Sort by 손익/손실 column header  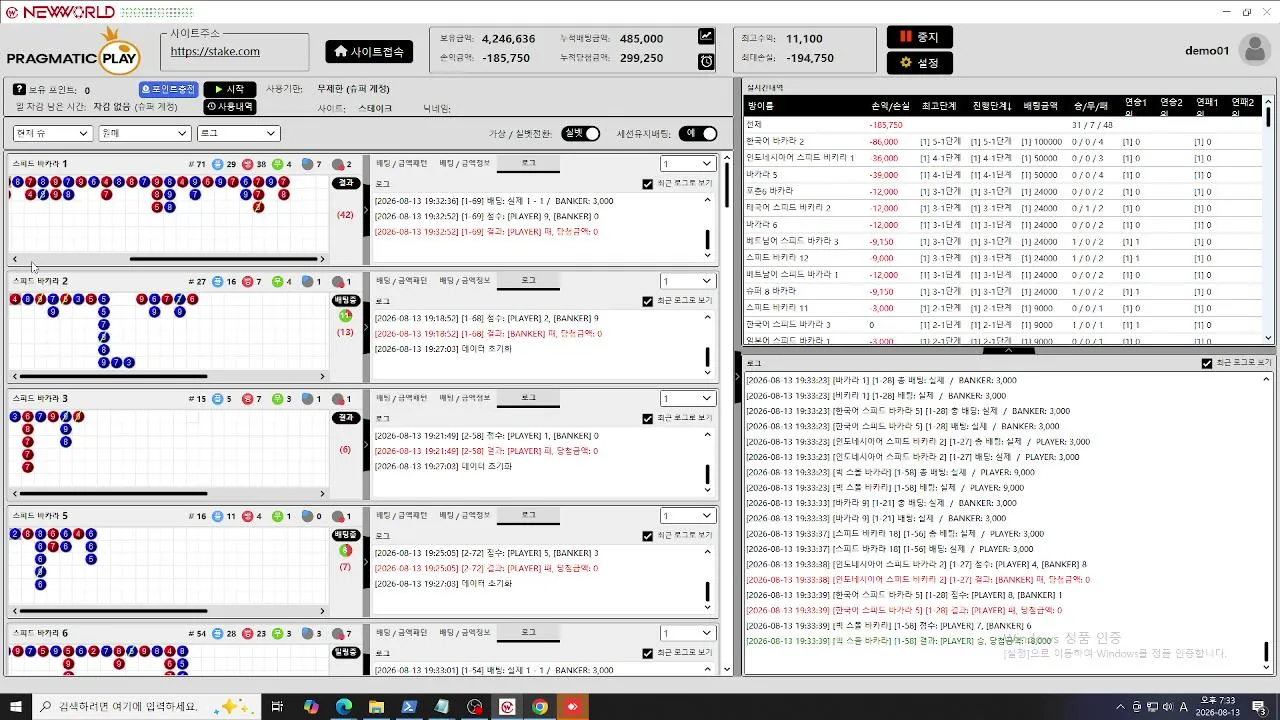pyautogui.click(x=890, y=105)
